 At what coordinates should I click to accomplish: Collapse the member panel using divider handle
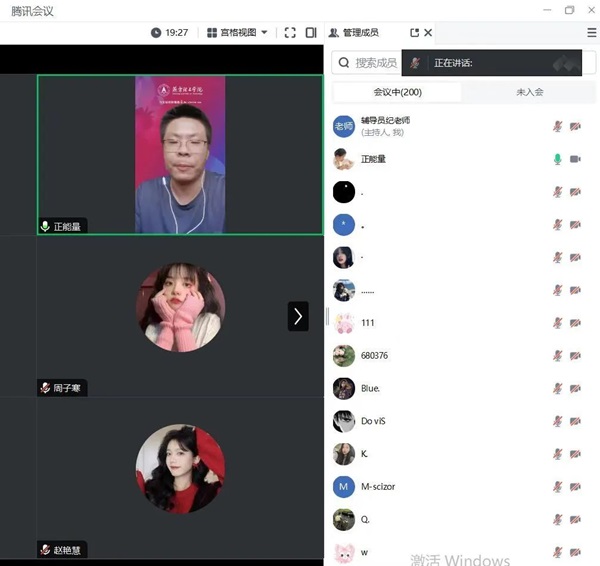(x=327, y=316)
